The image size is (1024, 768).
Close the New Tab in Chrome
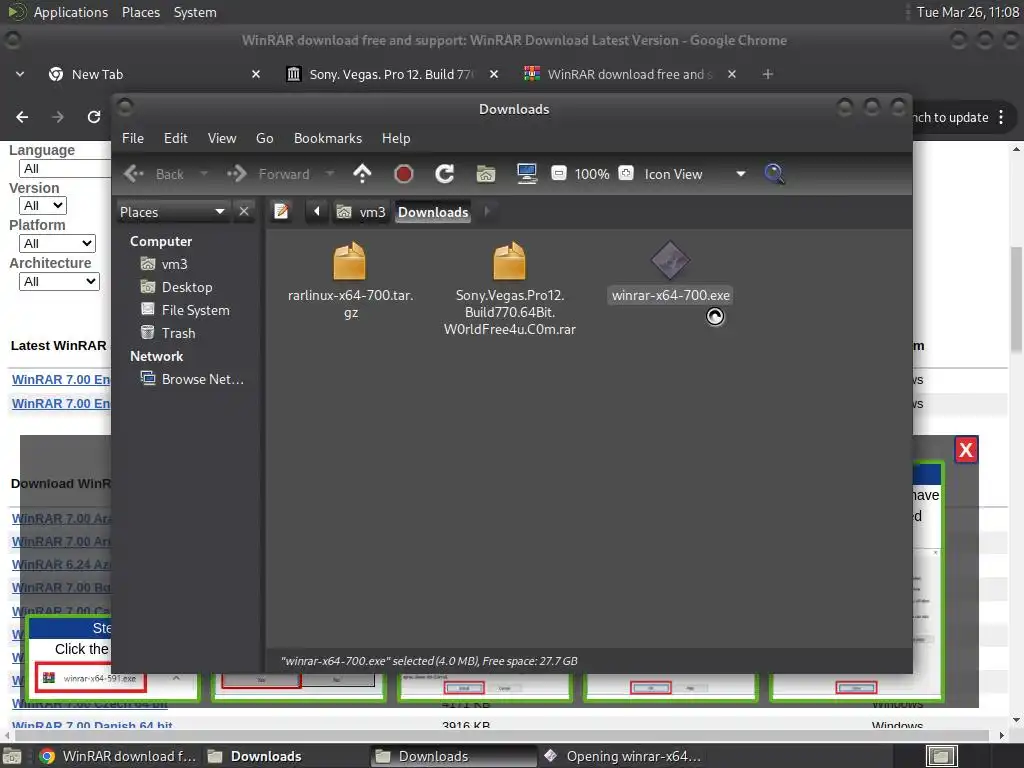tap(256, 74)
